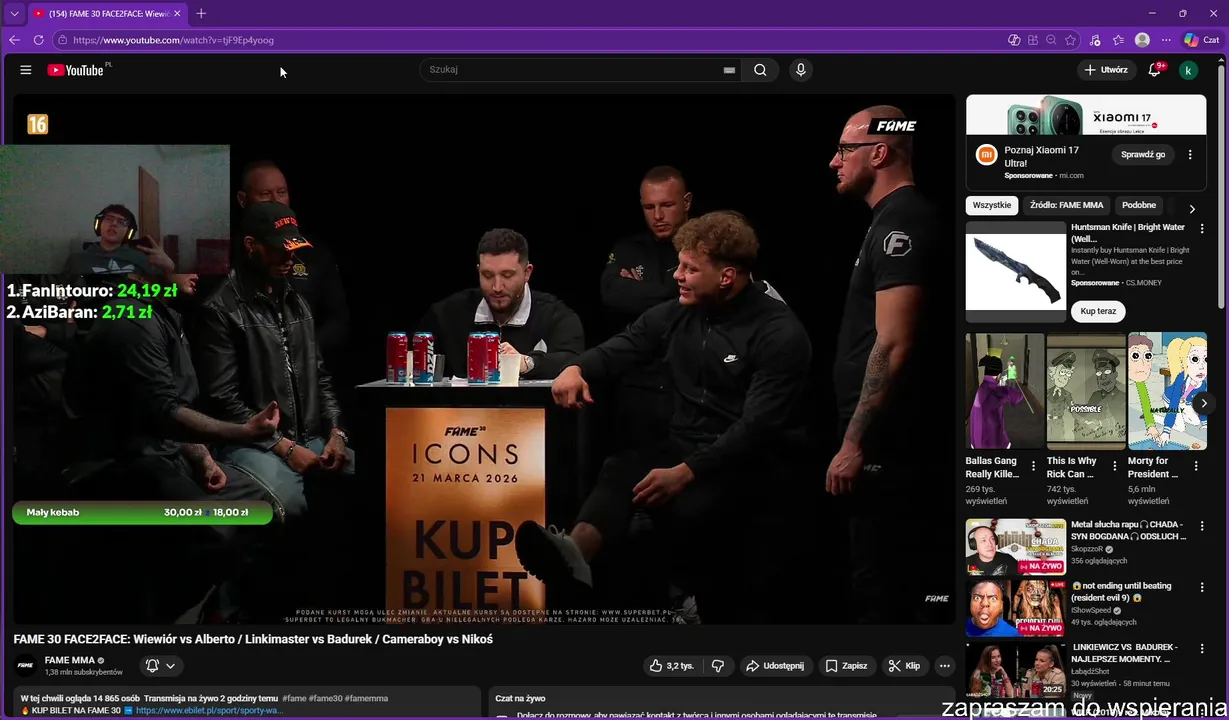Image resolution: width=1229 pixels, height=720 pixels.
Task: Open a new browser tab
Action: pos(201,13)
